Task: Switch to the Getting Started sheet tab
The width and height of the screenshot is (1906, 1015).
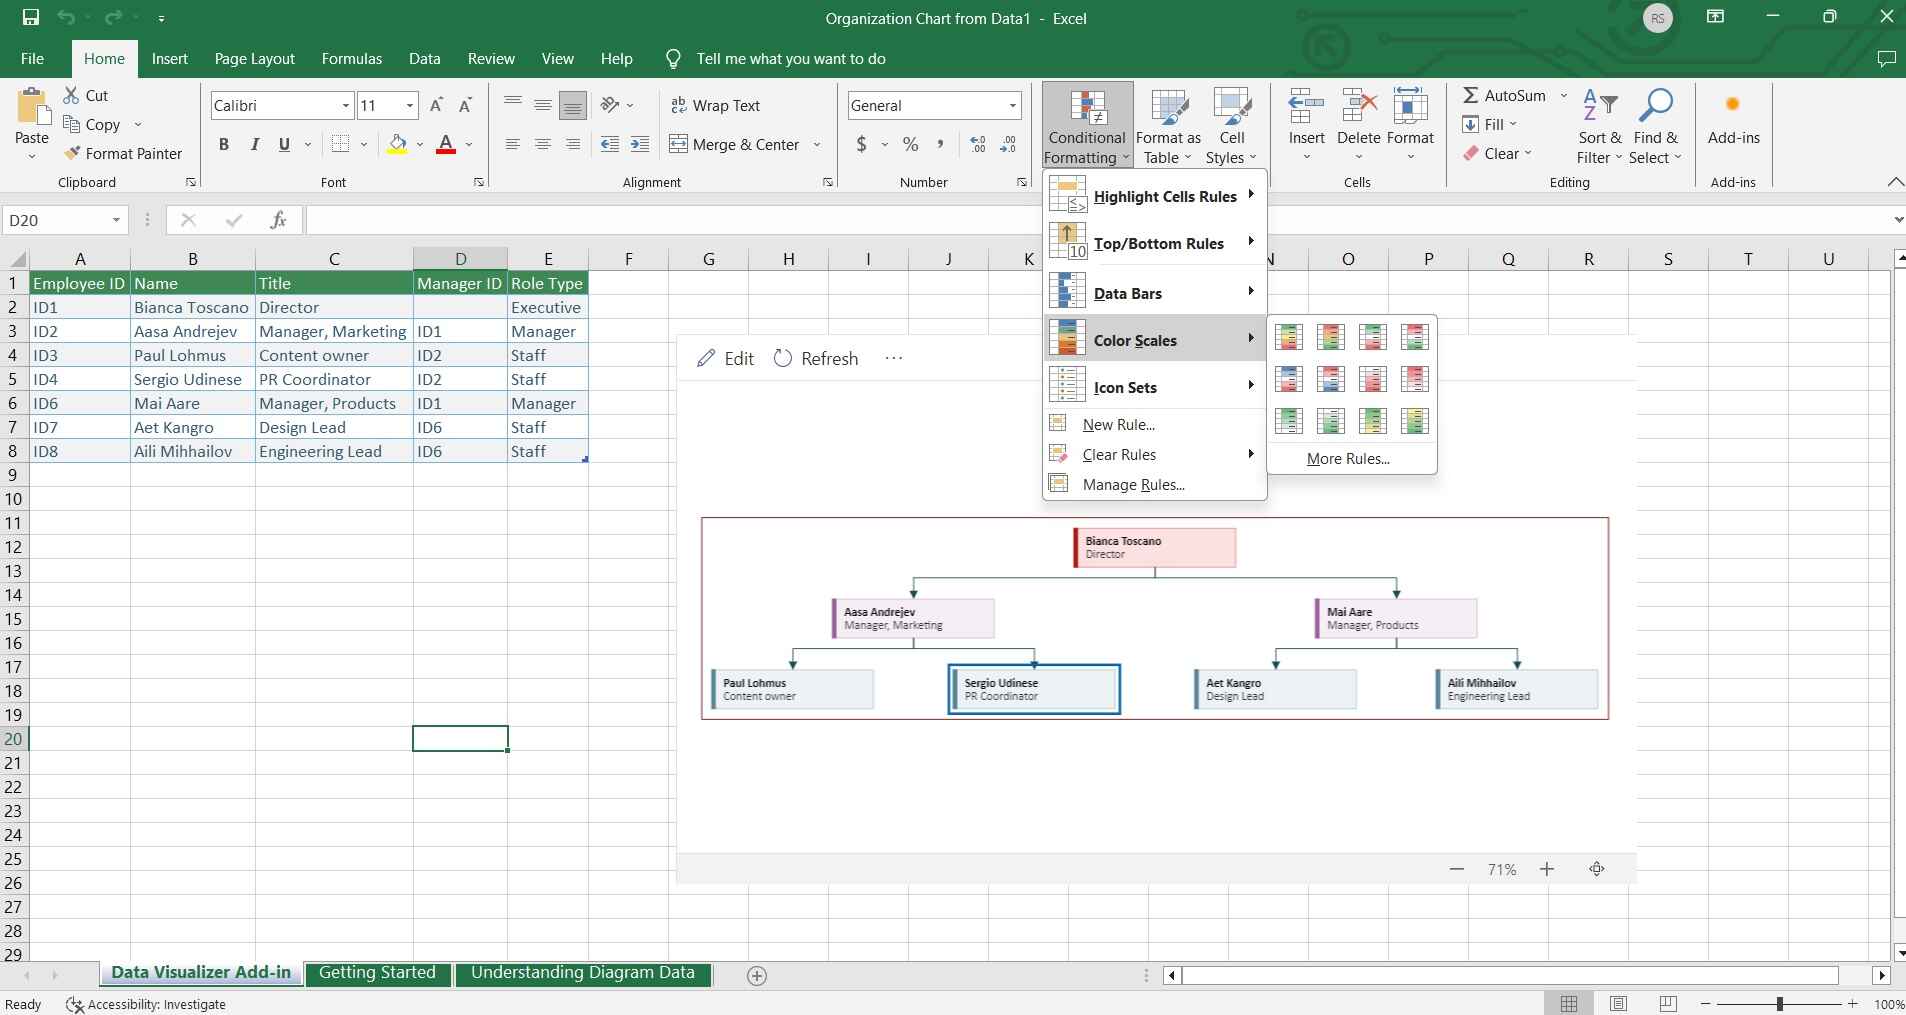Action: pos(377,973)
